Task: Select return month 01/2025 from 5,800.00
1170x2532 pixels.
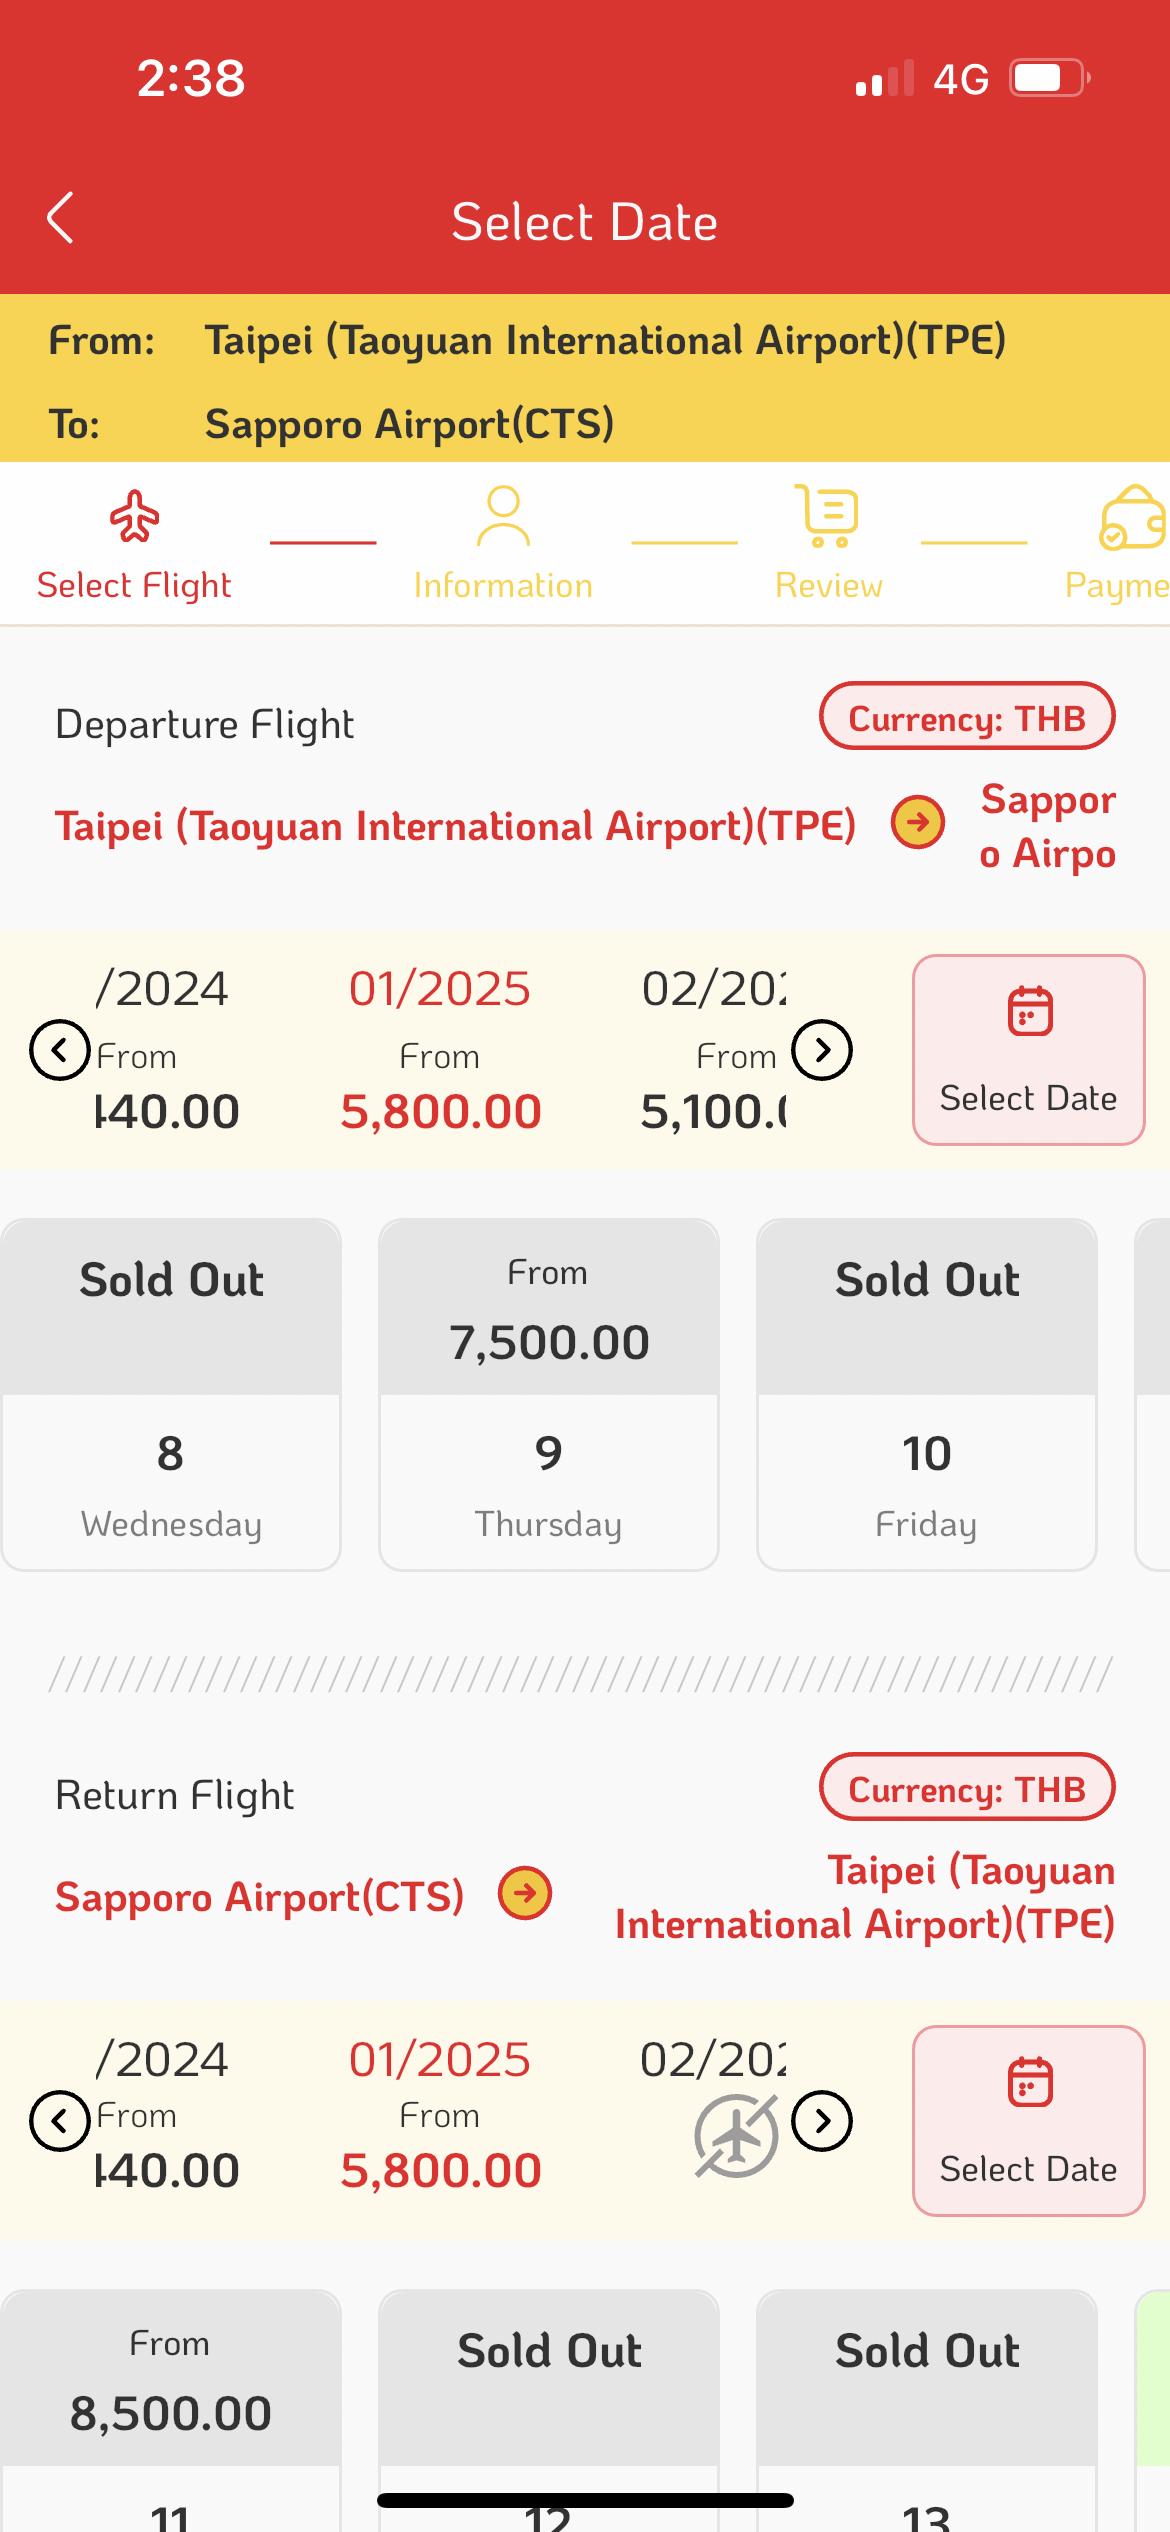Action: [440, 2116]
